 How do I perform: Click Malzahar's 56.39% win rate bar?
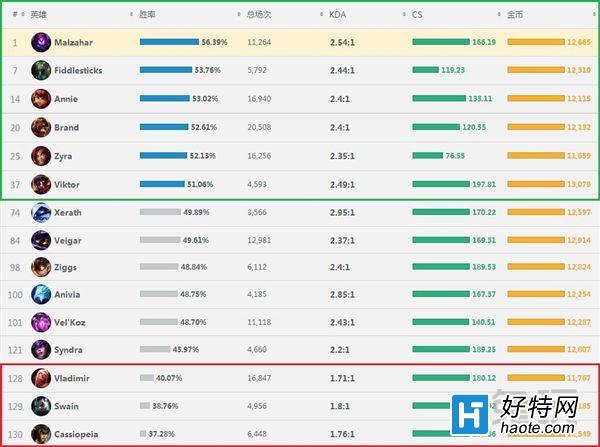(x=170, y=42)
